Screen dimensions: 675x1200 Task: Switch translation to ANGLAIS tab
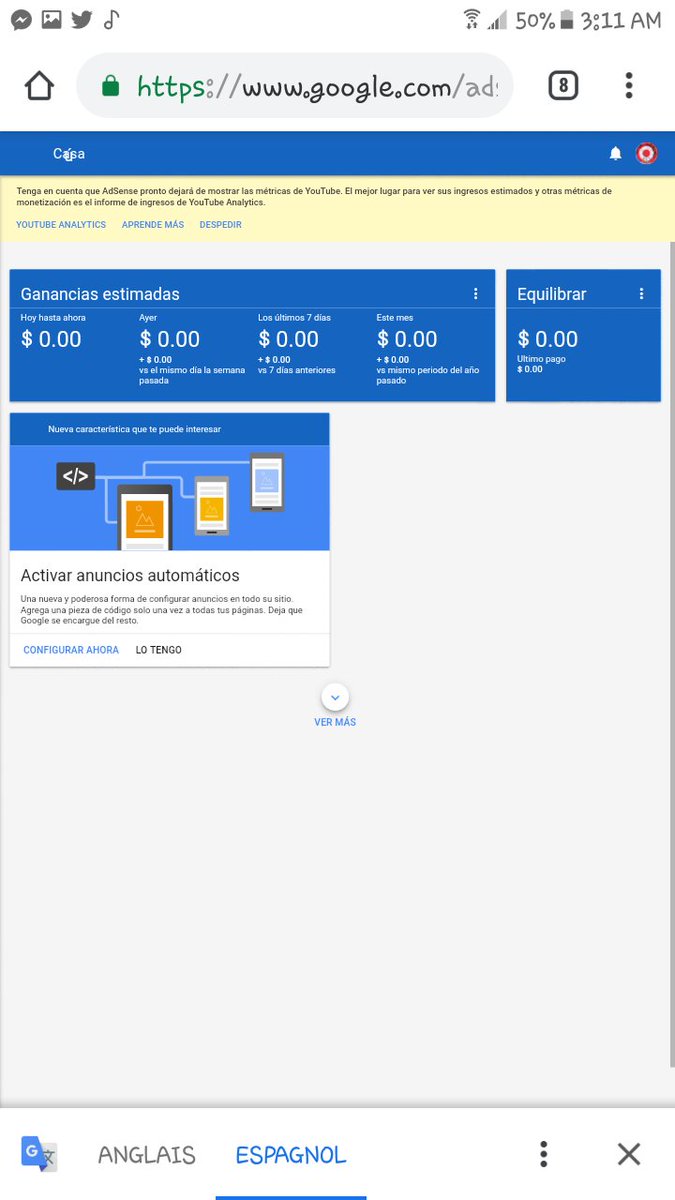click(x=147, y=1155)
